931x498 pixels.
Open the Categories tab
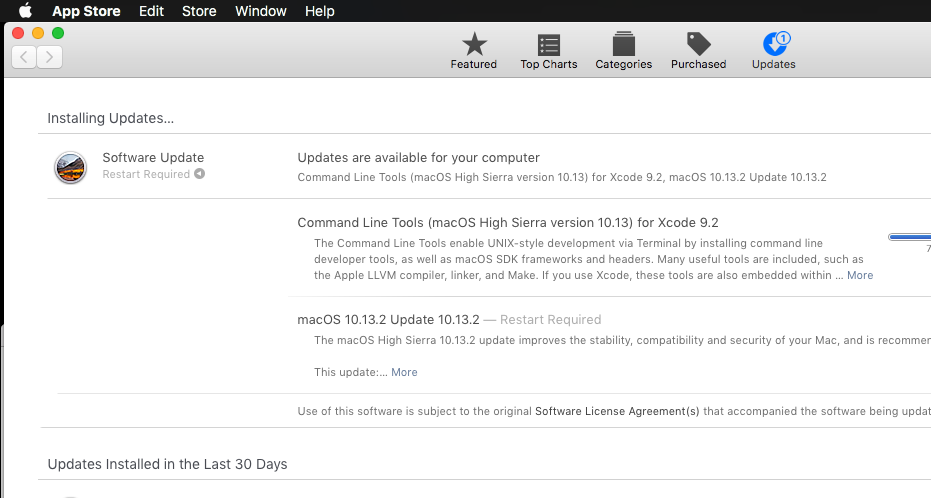623,51
